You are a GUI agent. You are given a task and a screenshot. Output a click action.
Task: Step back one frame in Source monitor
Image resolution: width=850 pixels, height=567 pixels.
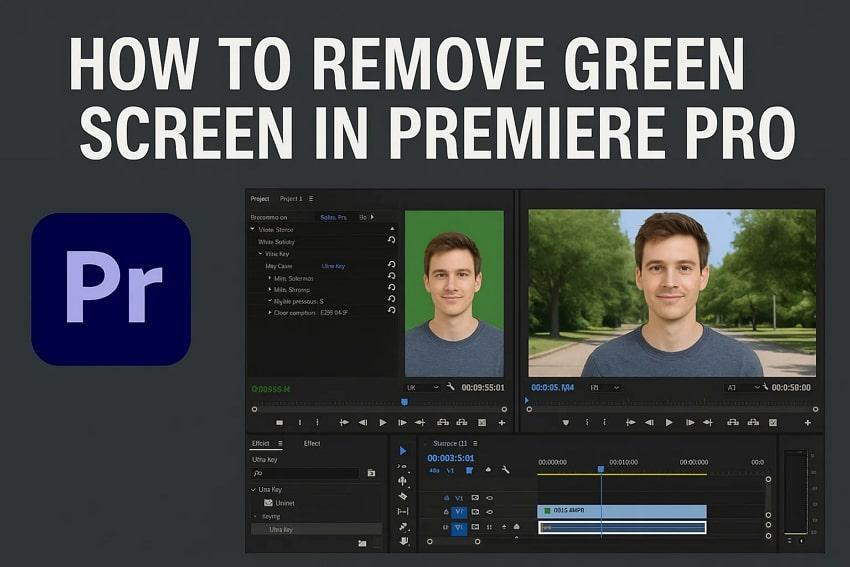[363, 422]
